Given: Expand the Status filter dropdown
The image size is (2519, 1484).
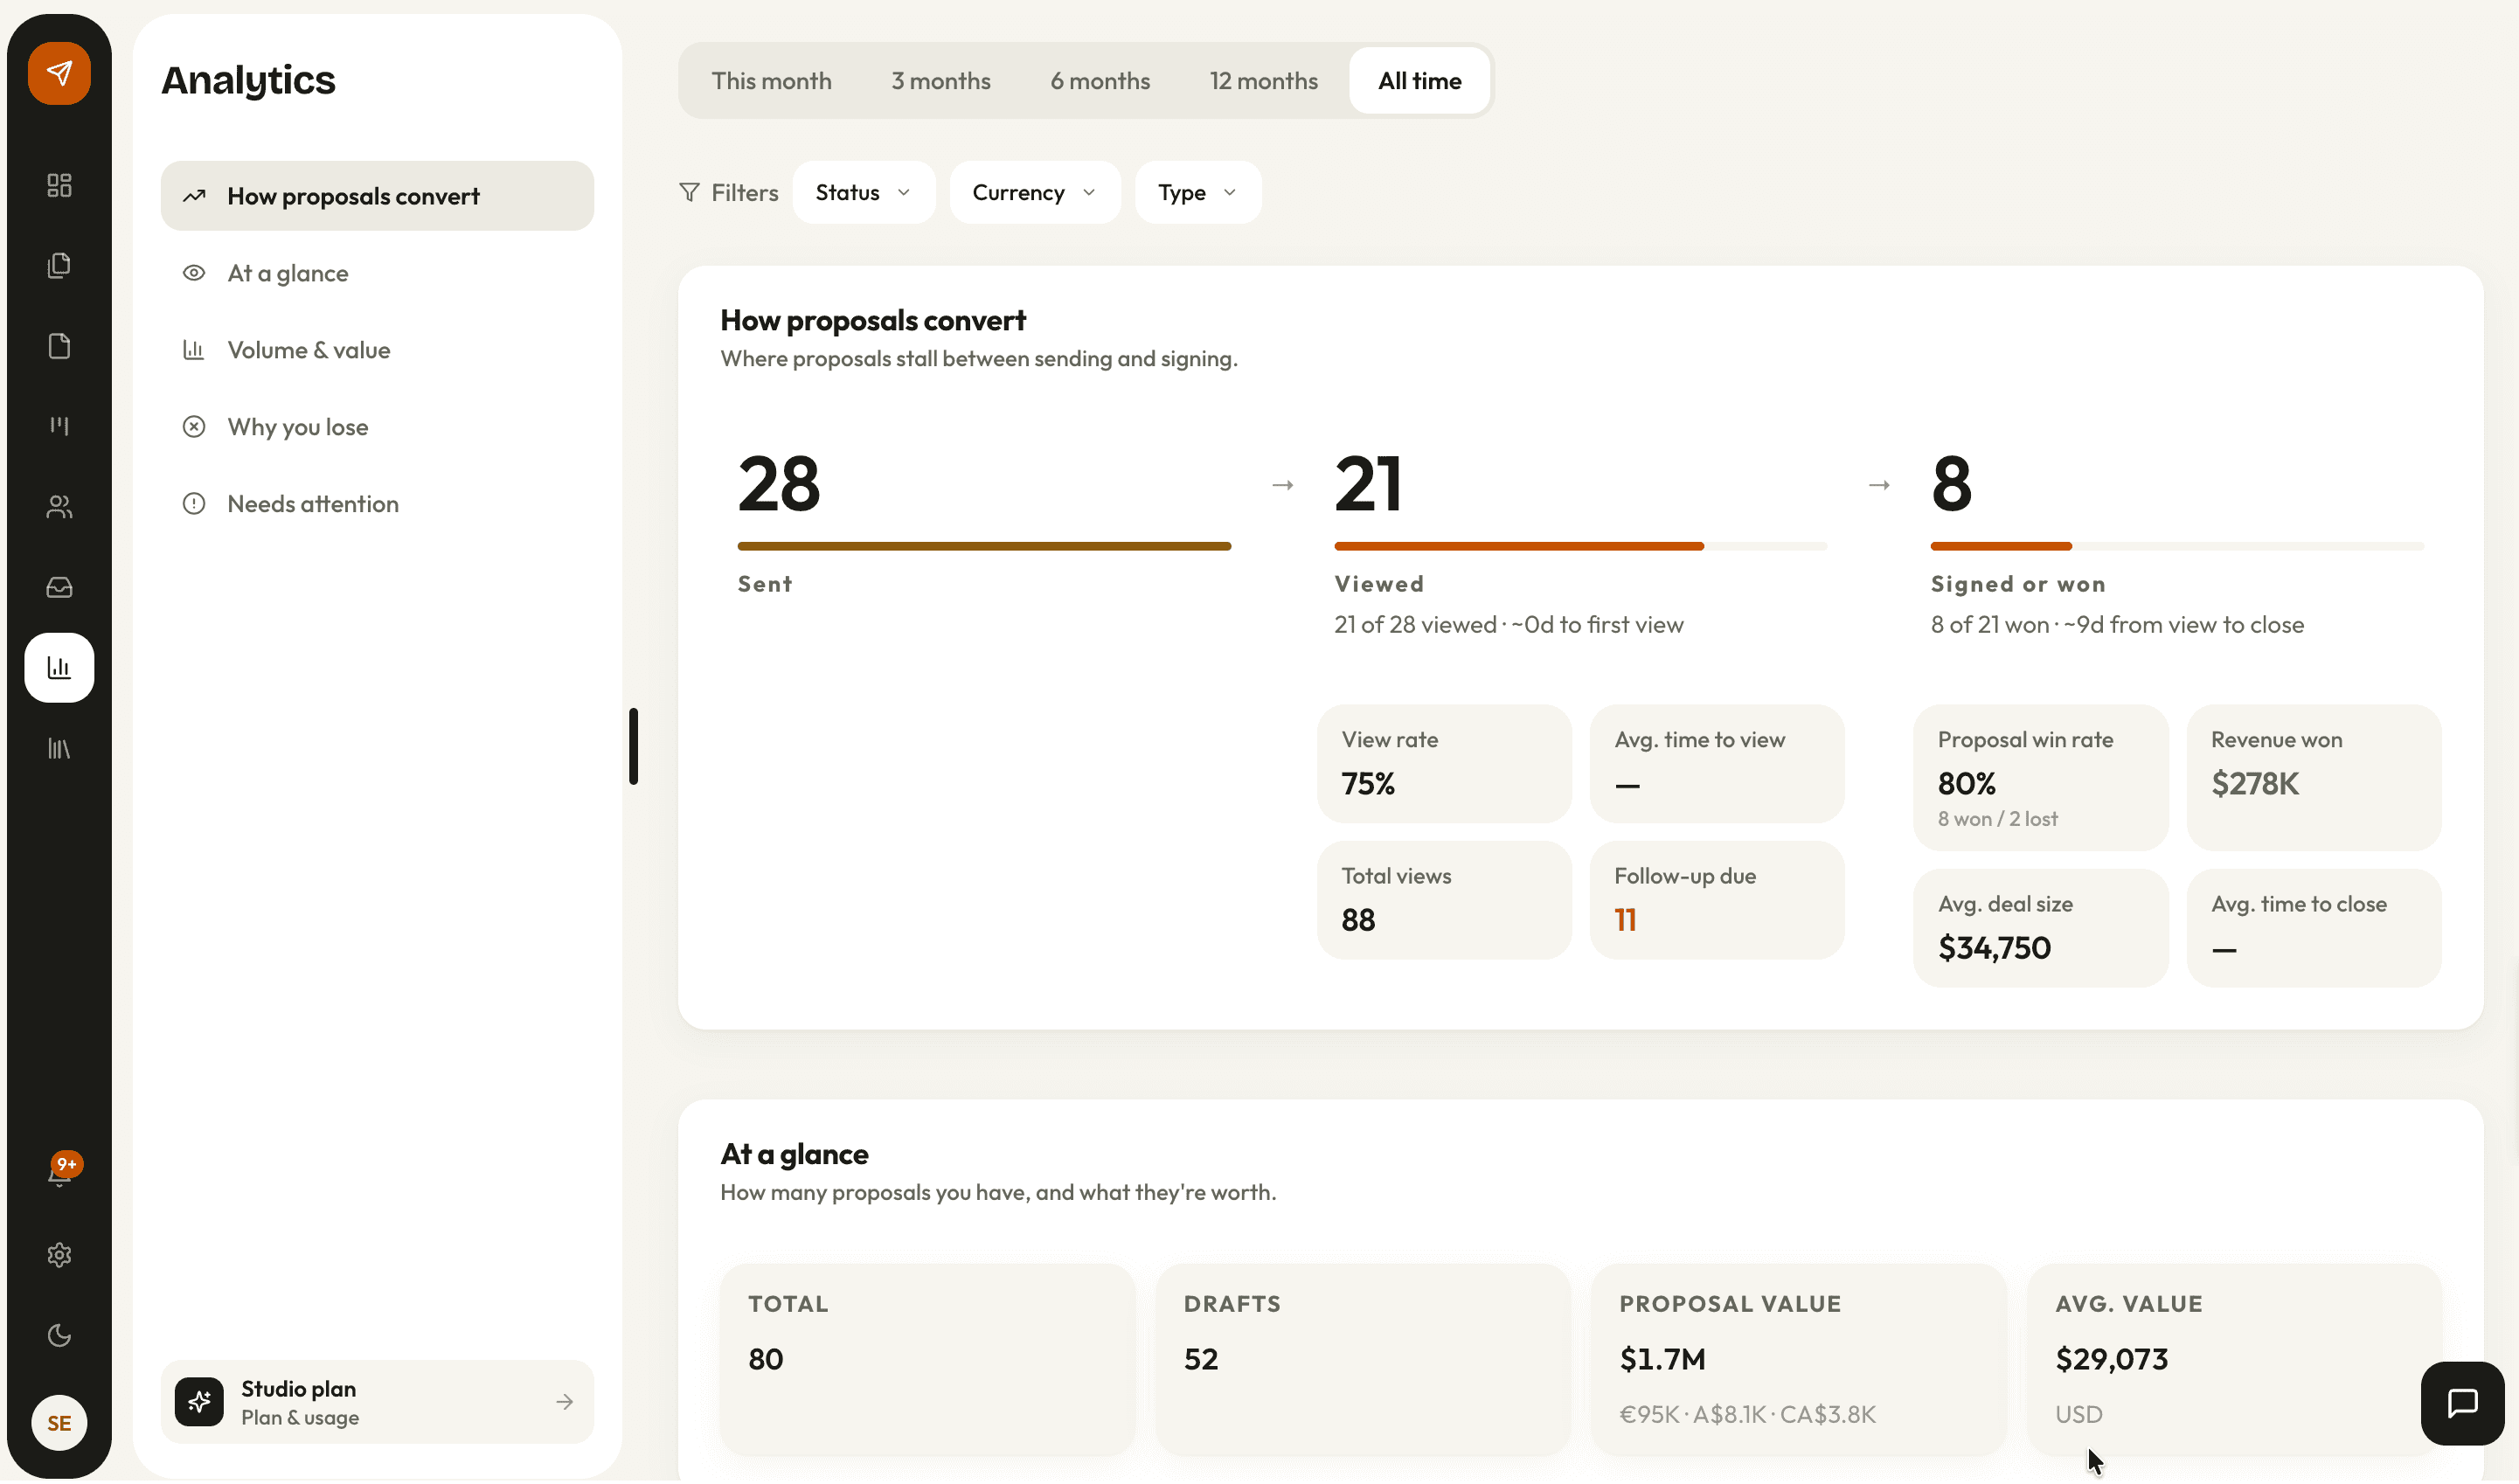Looking at the screenshot, I should [863, 193].
